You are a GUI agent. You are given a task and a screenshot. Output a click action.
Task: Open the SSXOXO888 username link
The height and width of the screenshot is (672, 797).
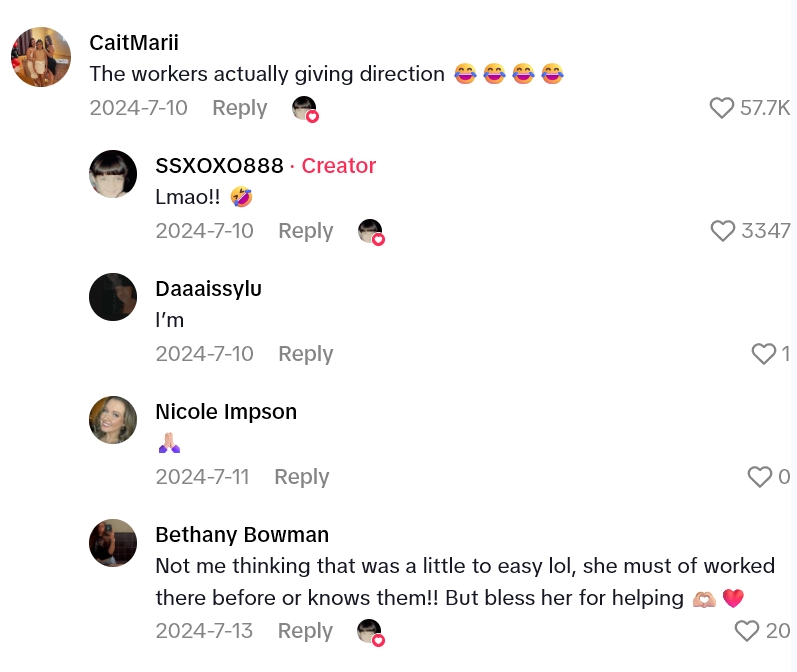(x=219, y=166)
